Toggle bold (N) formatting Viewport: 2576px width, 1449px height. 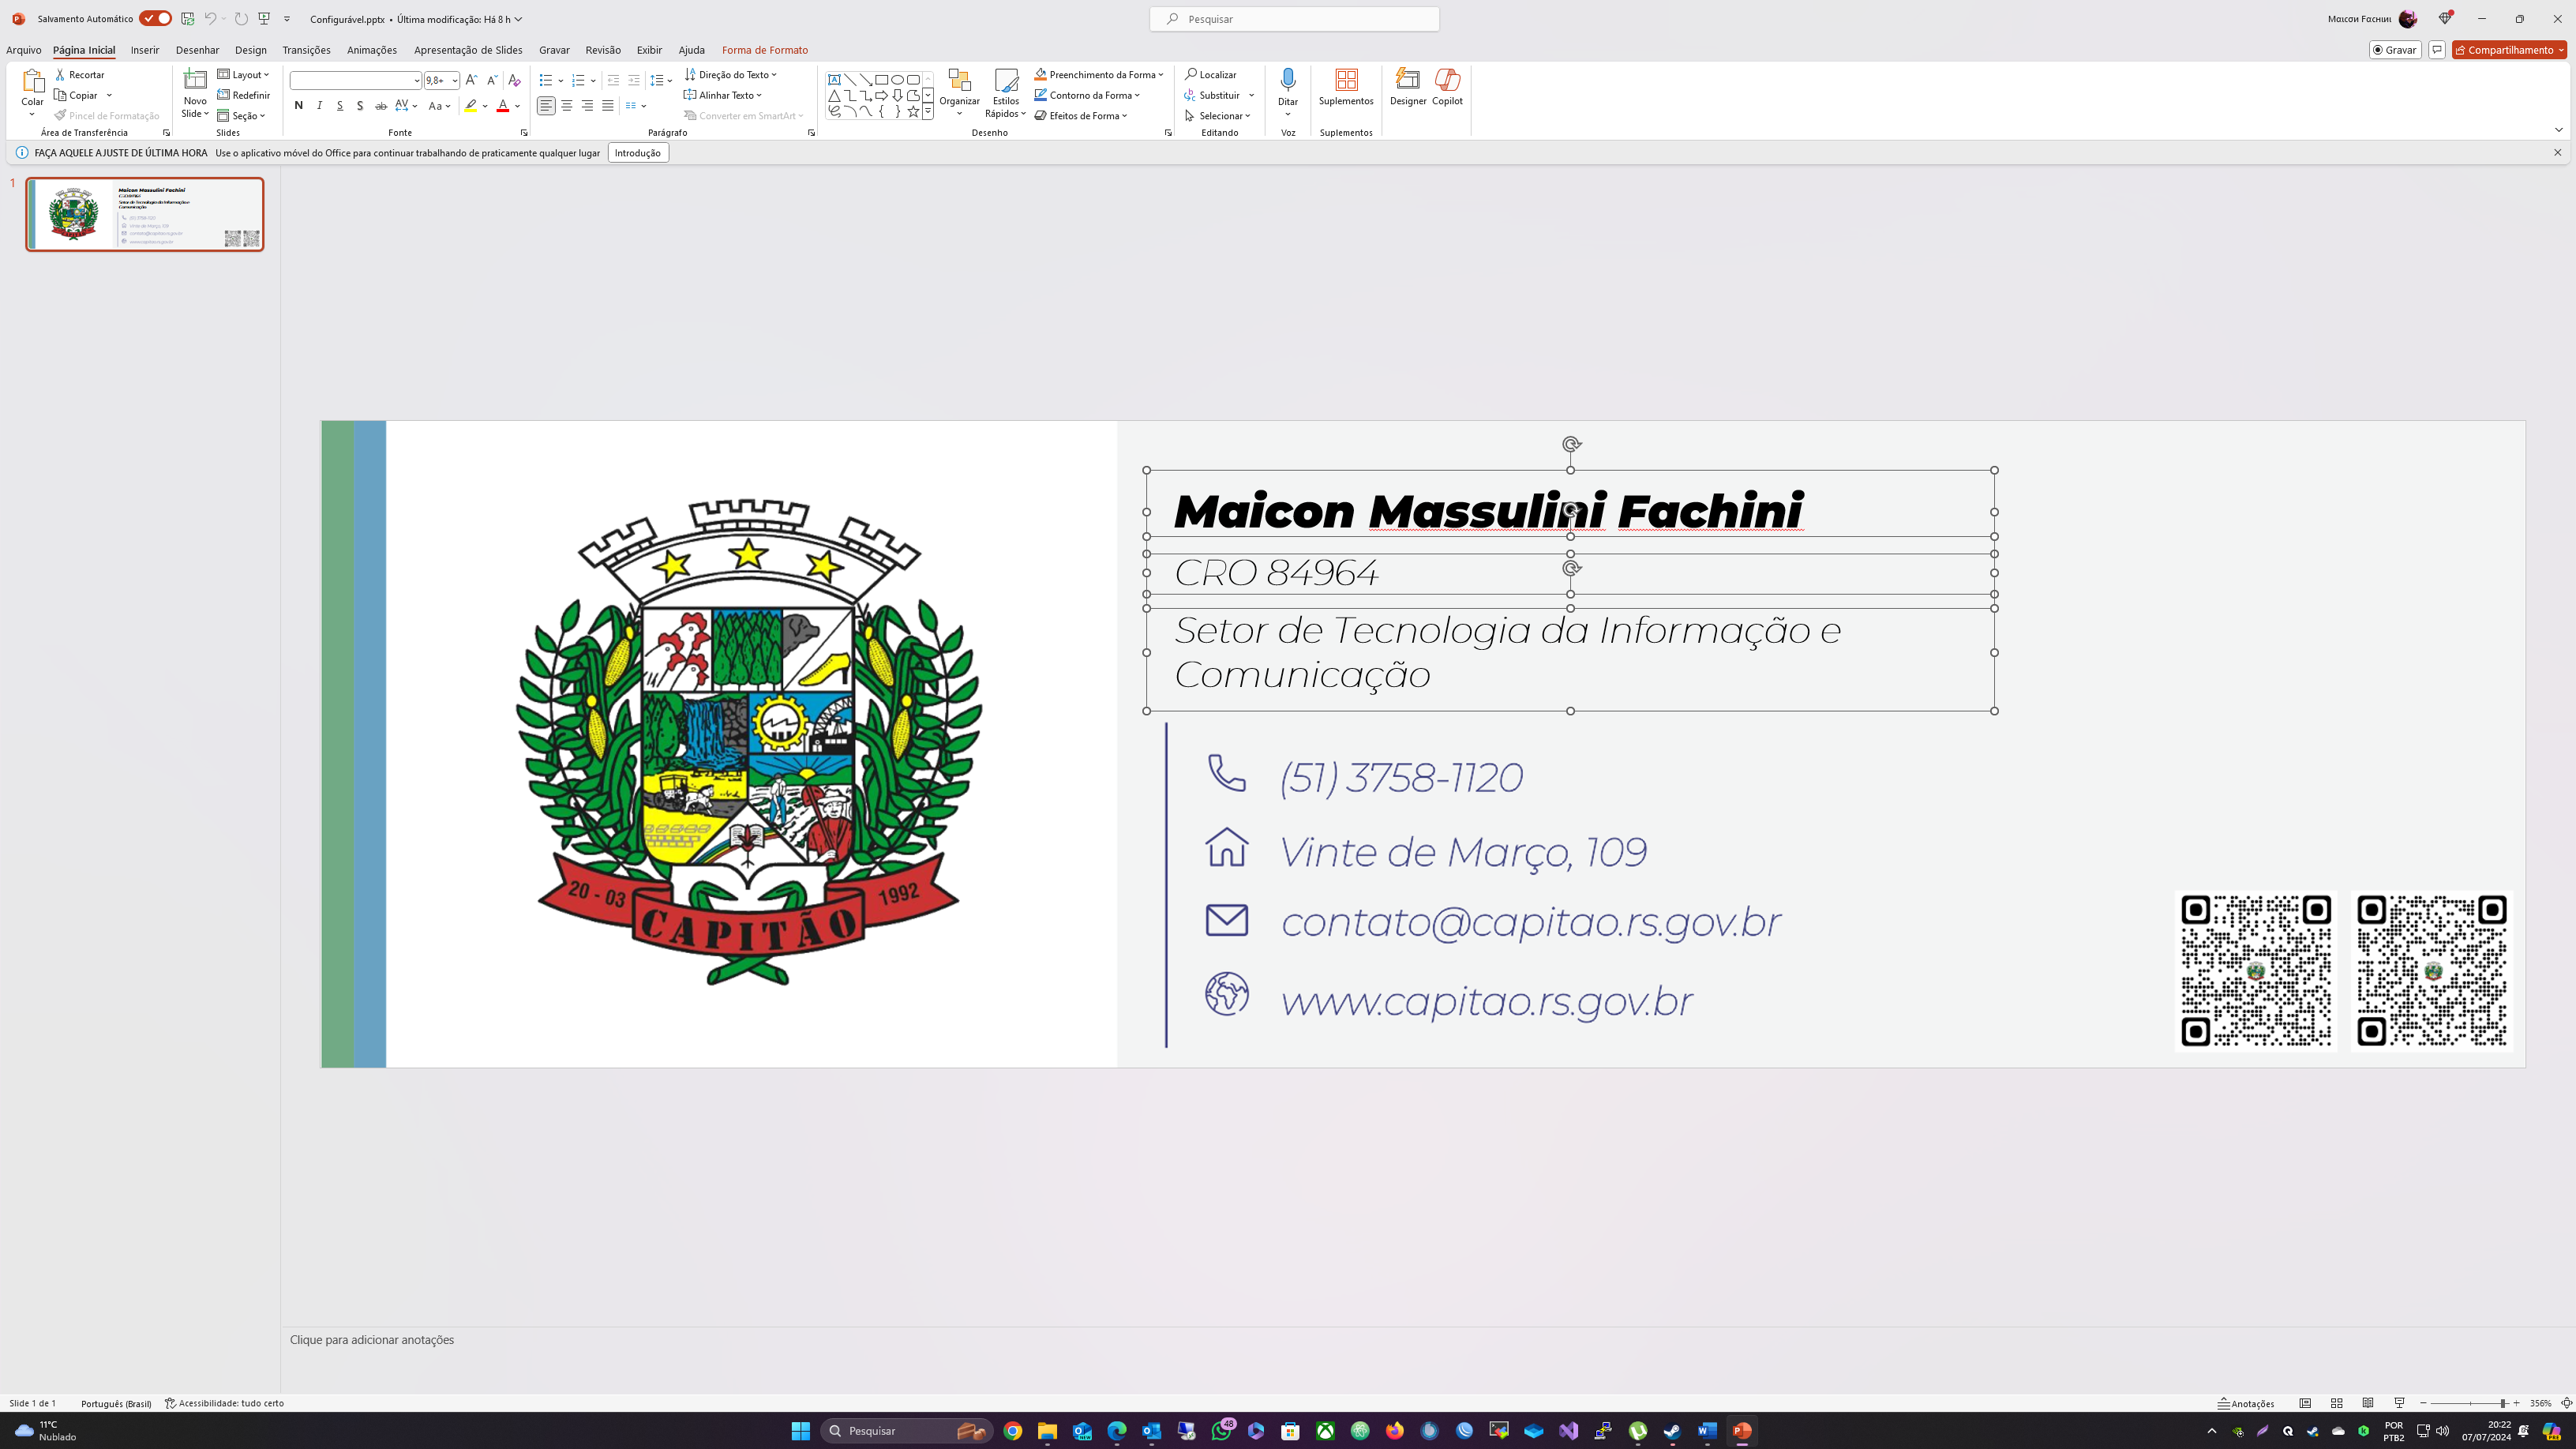coord(298,106)
